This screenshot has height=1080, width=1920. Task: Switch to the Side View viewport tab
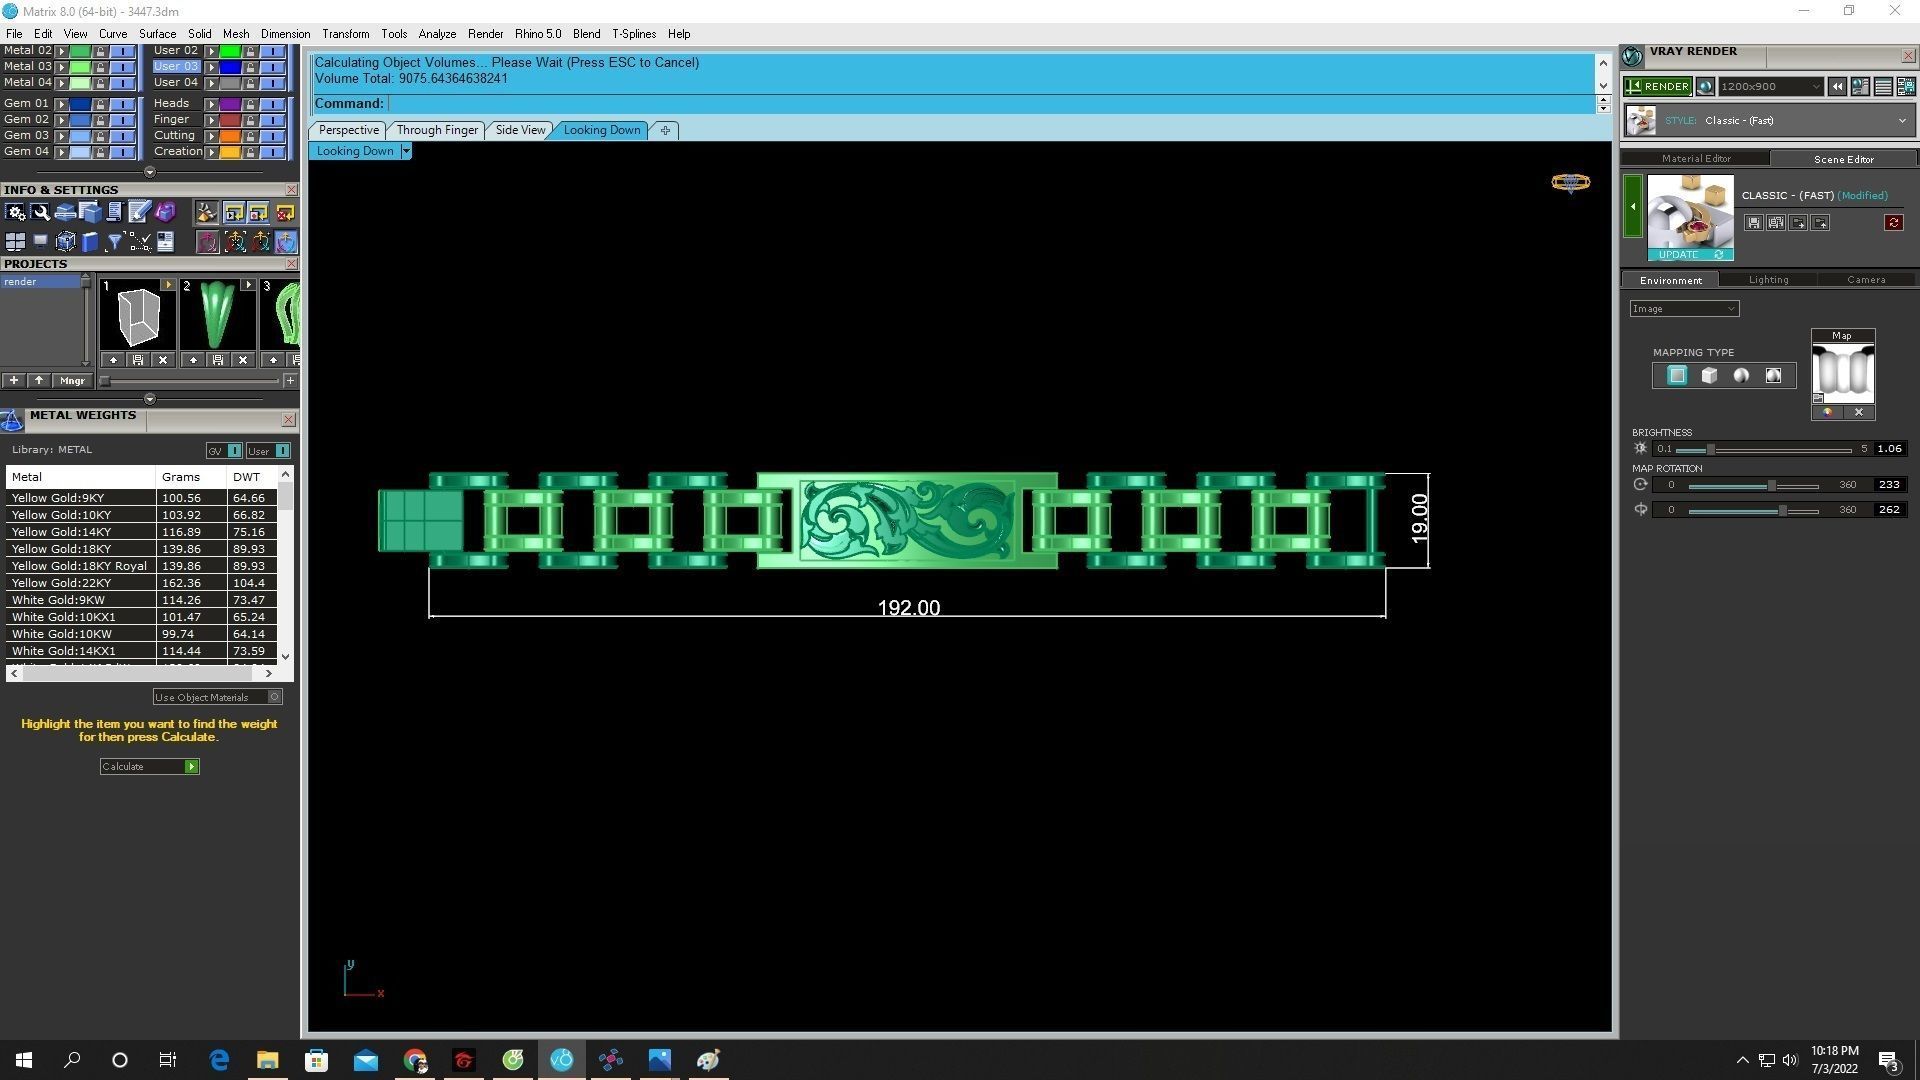[x=520, y=130]
